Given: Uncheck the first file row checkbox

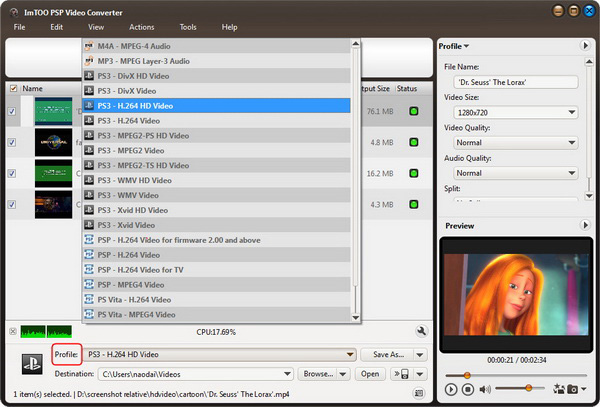Looking at the screenshot, I should coord(12,111).
